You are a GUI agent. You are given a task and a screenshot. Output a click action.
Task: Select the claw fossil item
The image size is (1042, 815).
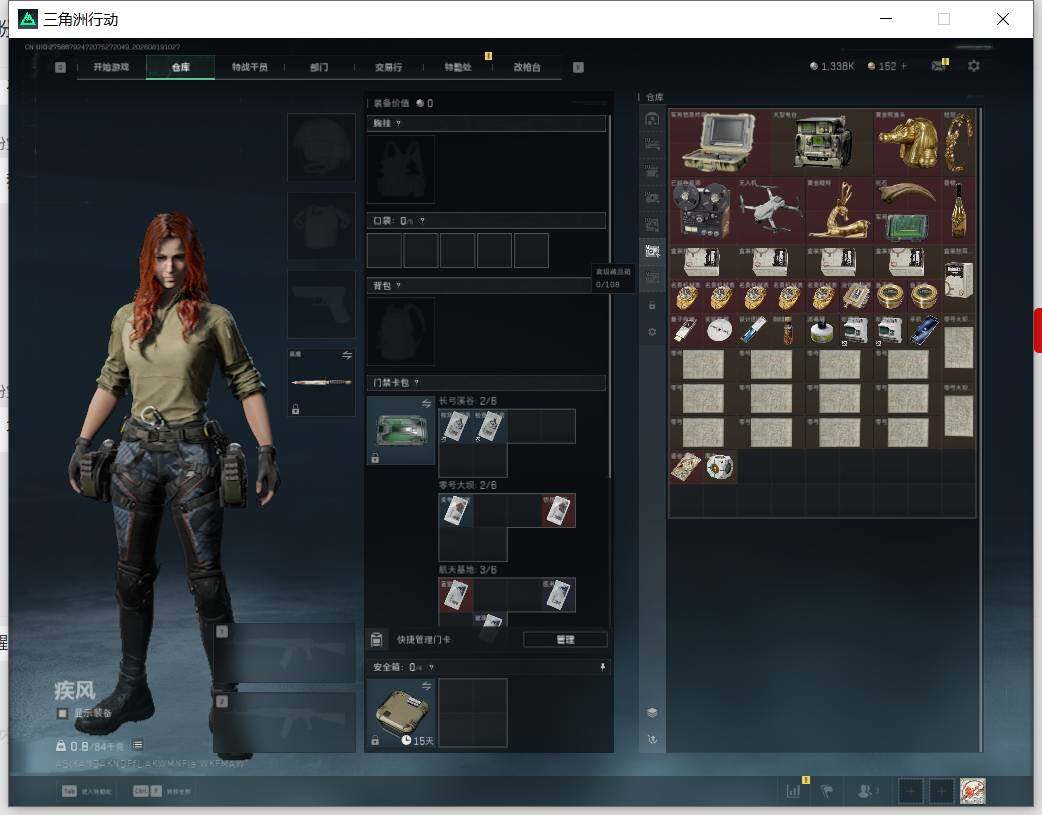tap(907, 193)
